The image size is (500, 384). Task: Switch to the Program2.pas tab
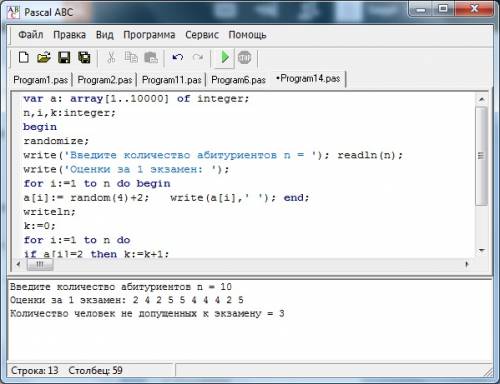point(105,80)
